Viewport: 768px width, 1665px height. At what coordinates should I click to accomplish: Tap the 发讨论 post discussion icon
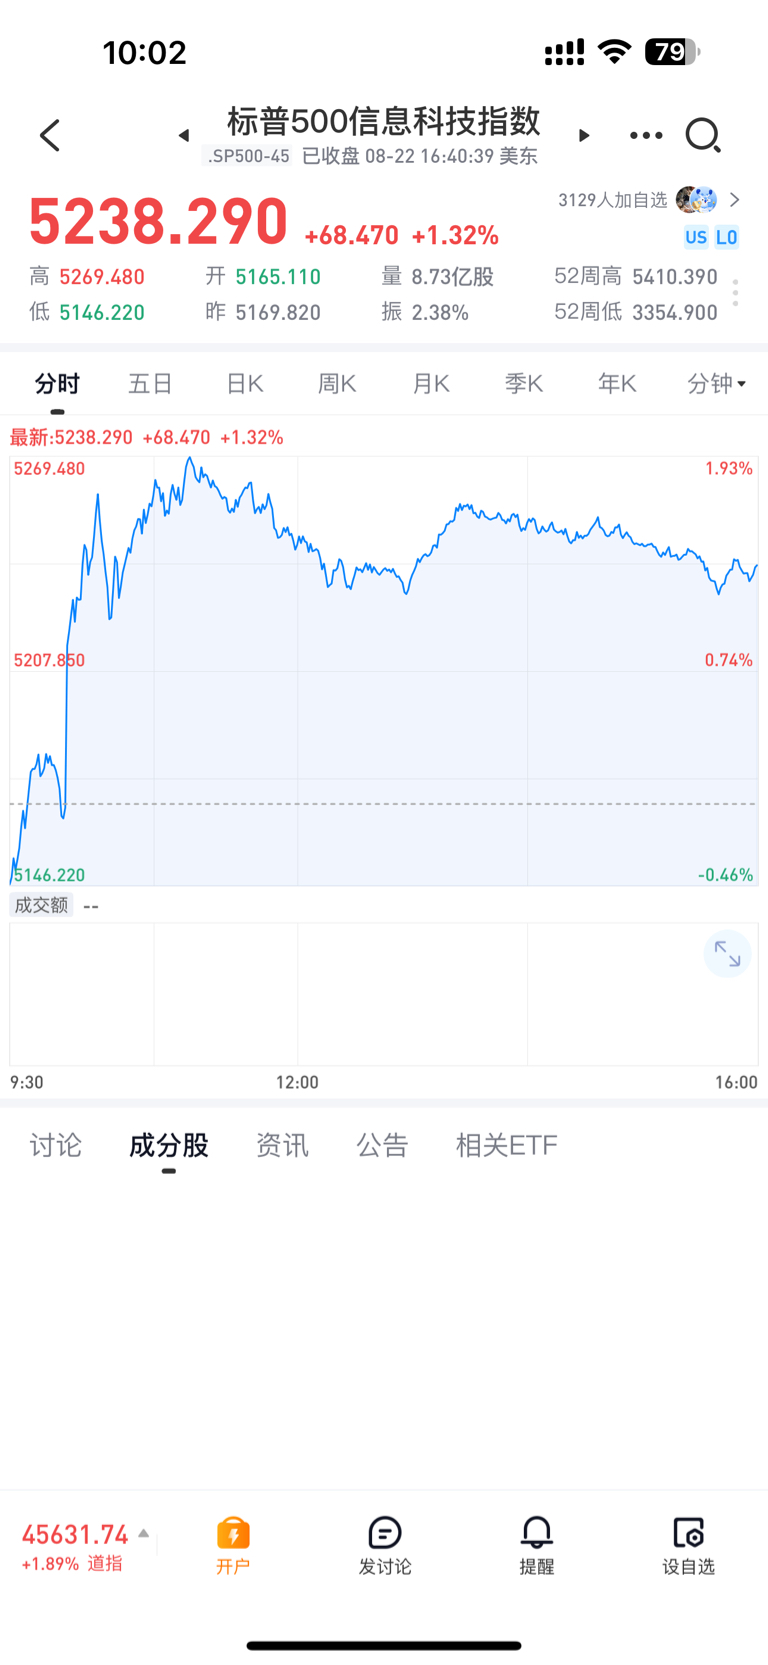[385, 1546]
